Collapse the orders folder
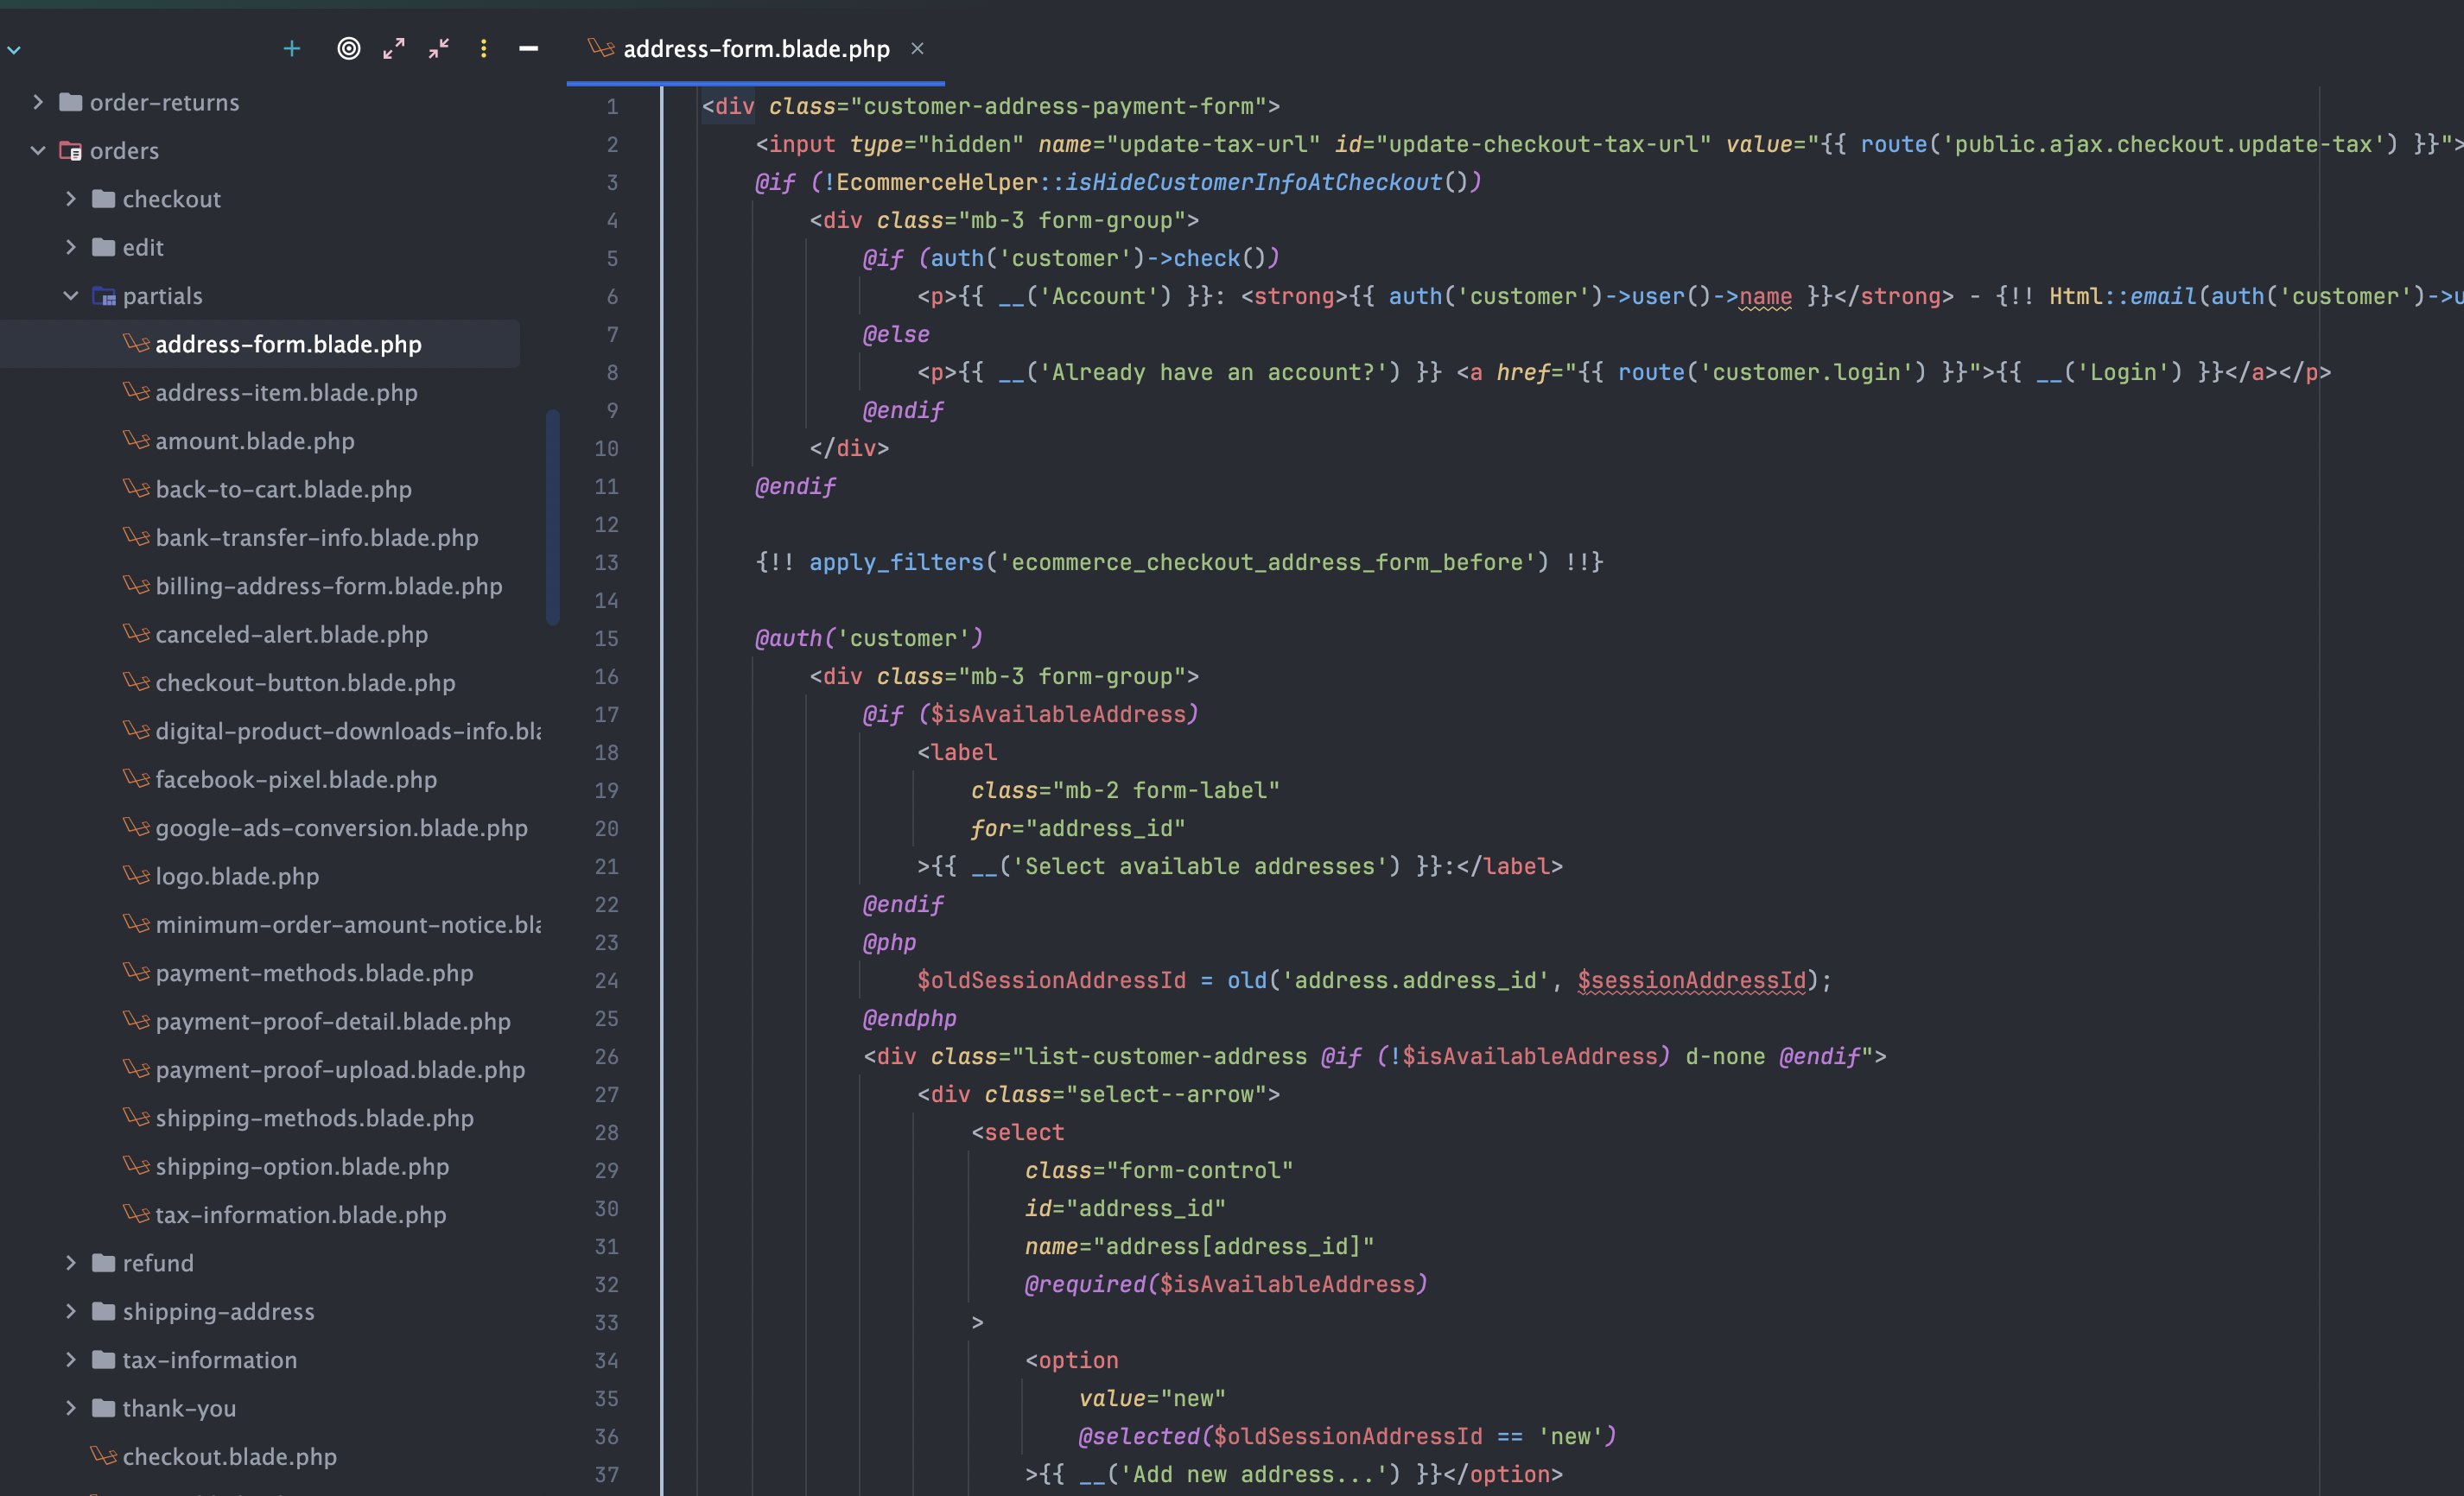Screen dimensions: 2464x1496 pyautogui.click(x=38, y=151)
